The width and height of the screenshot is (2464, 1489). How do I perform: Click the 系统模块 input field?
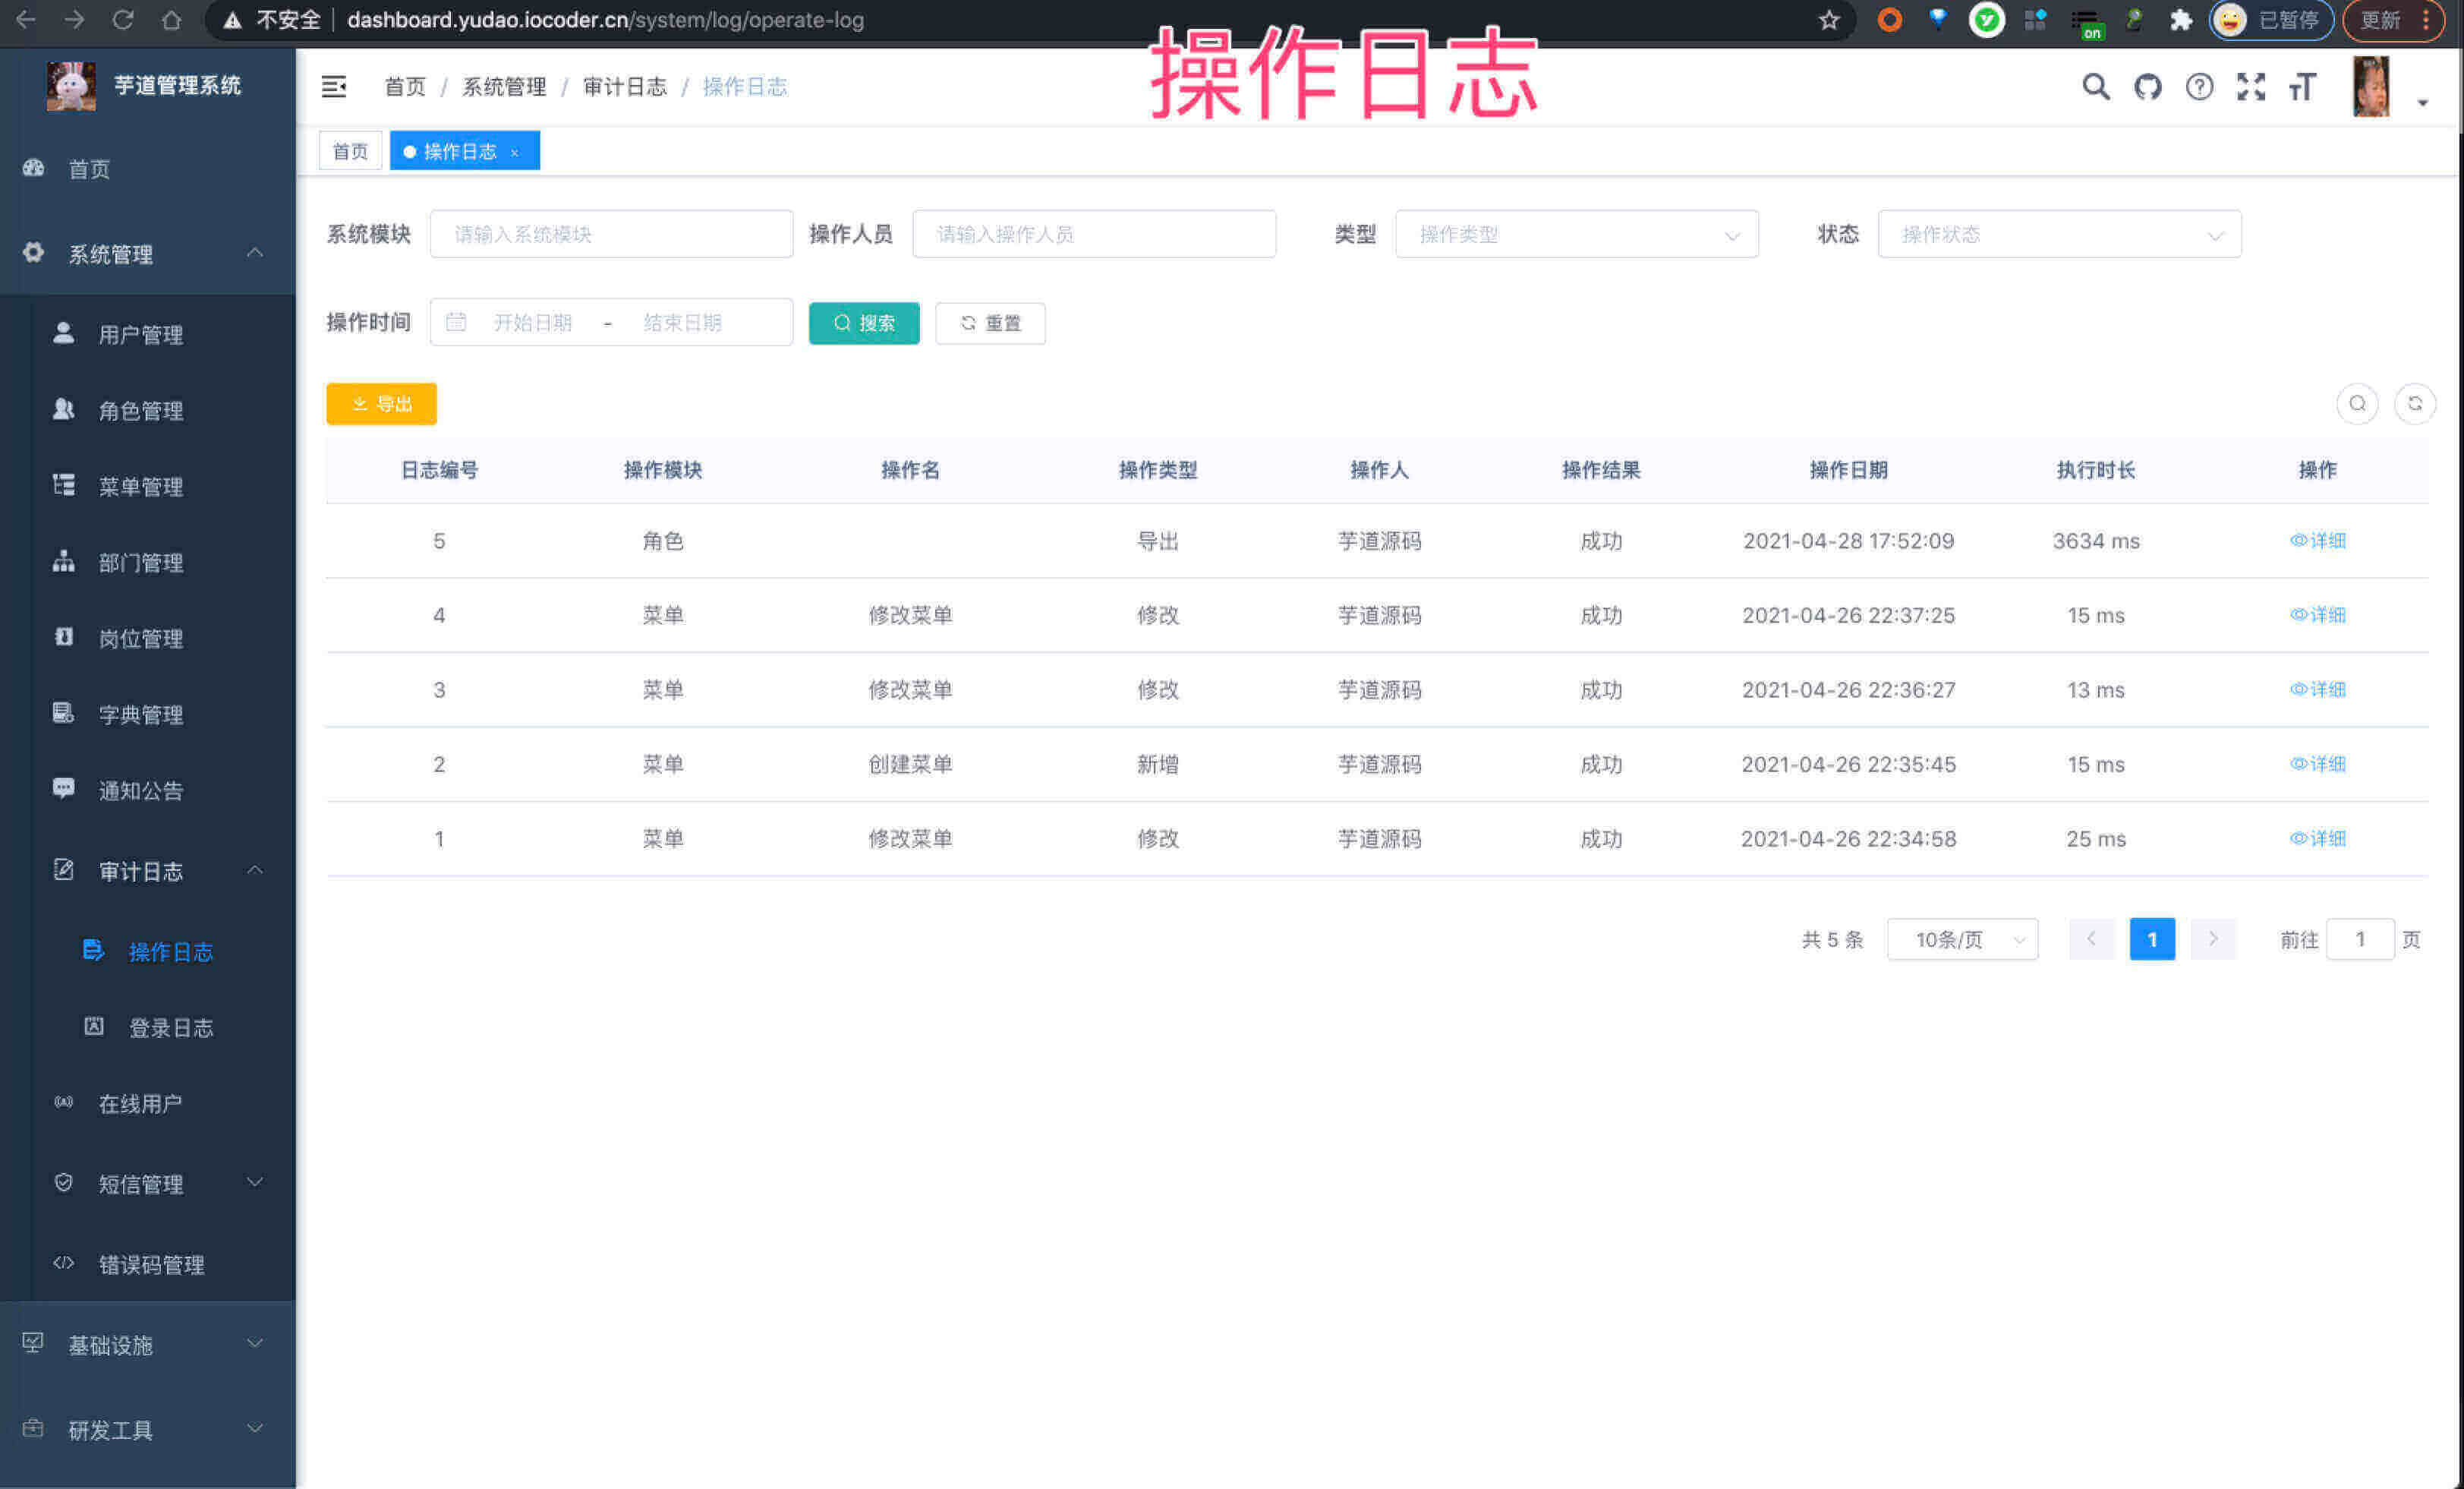pyautogui.click(x=611, y=233)
